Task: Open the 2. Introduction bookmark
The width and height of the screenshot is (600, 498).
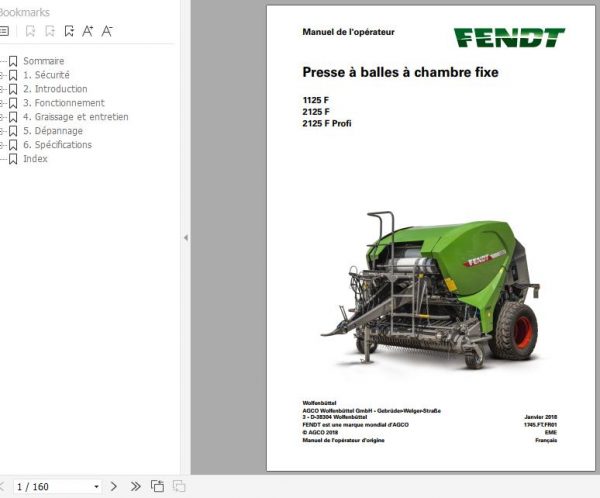Action: coord(55,89)
